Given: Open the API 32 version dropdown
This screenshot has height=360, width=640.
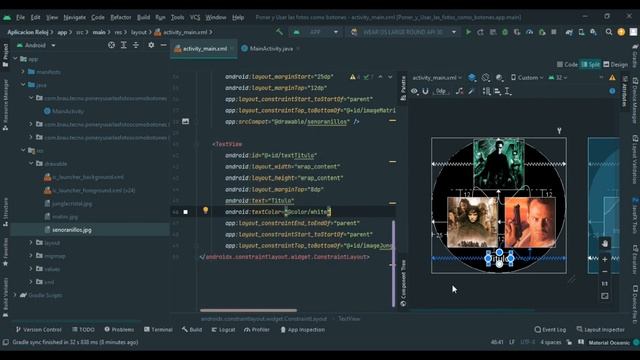Looking at the screenshot, I should [x=558, y=78].
